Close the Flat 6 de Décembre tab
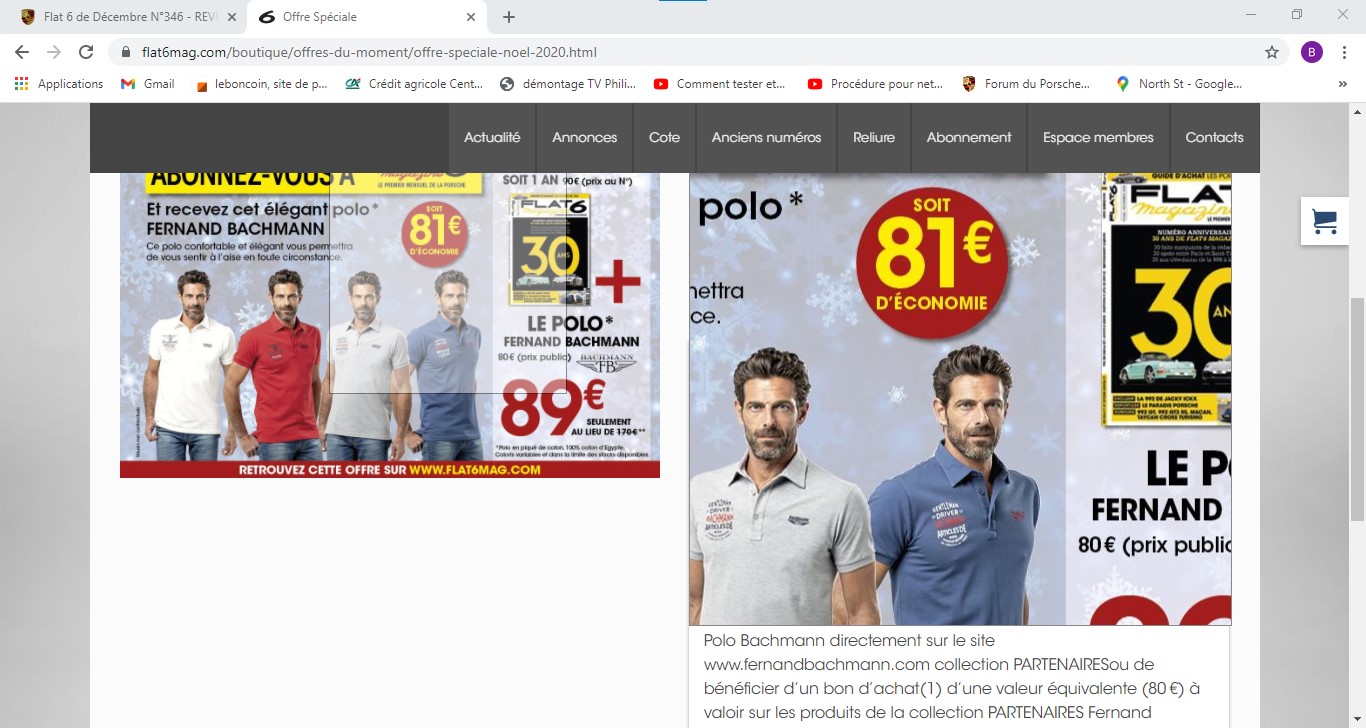The width and height of the screenshot is (1366, 728). [x=232, y=17]
